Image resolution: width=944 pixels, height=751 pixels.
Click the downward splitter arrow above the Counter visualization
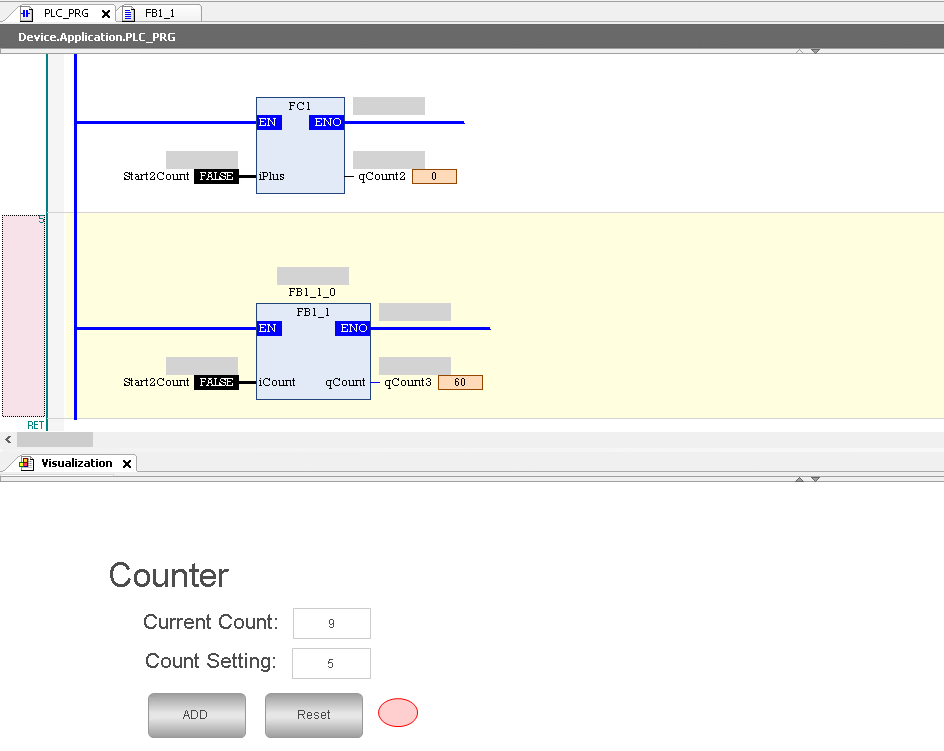[x=815, y=480]
